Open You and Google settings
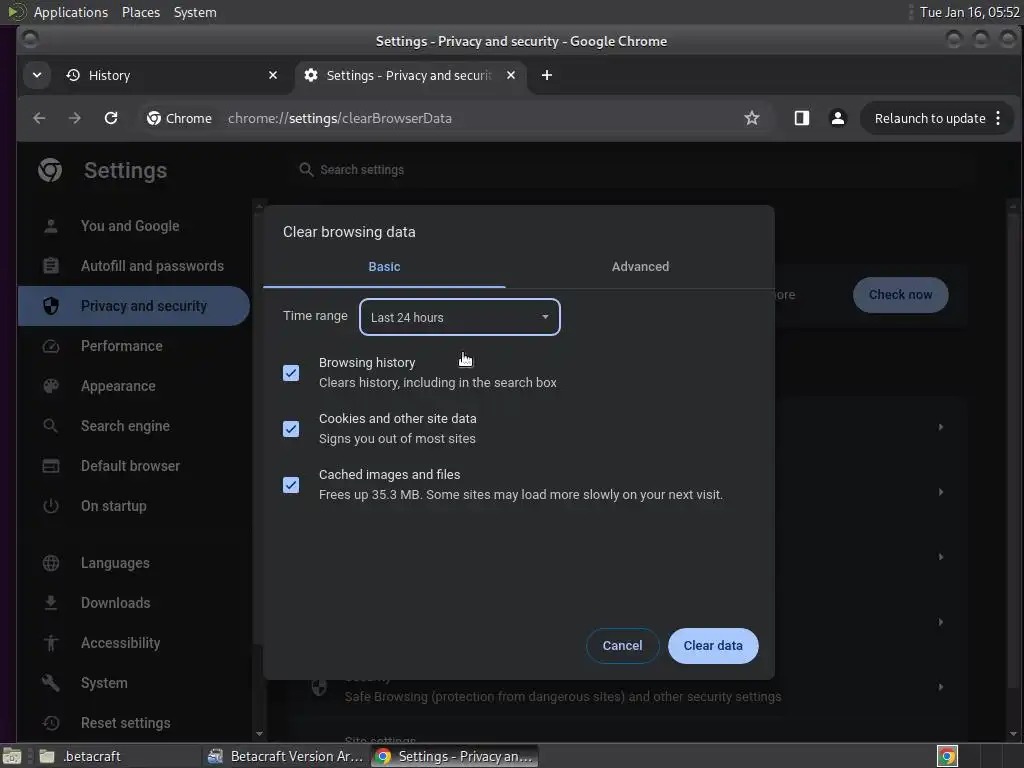This screenshot has width=1024, height=768. pos(134,226)
